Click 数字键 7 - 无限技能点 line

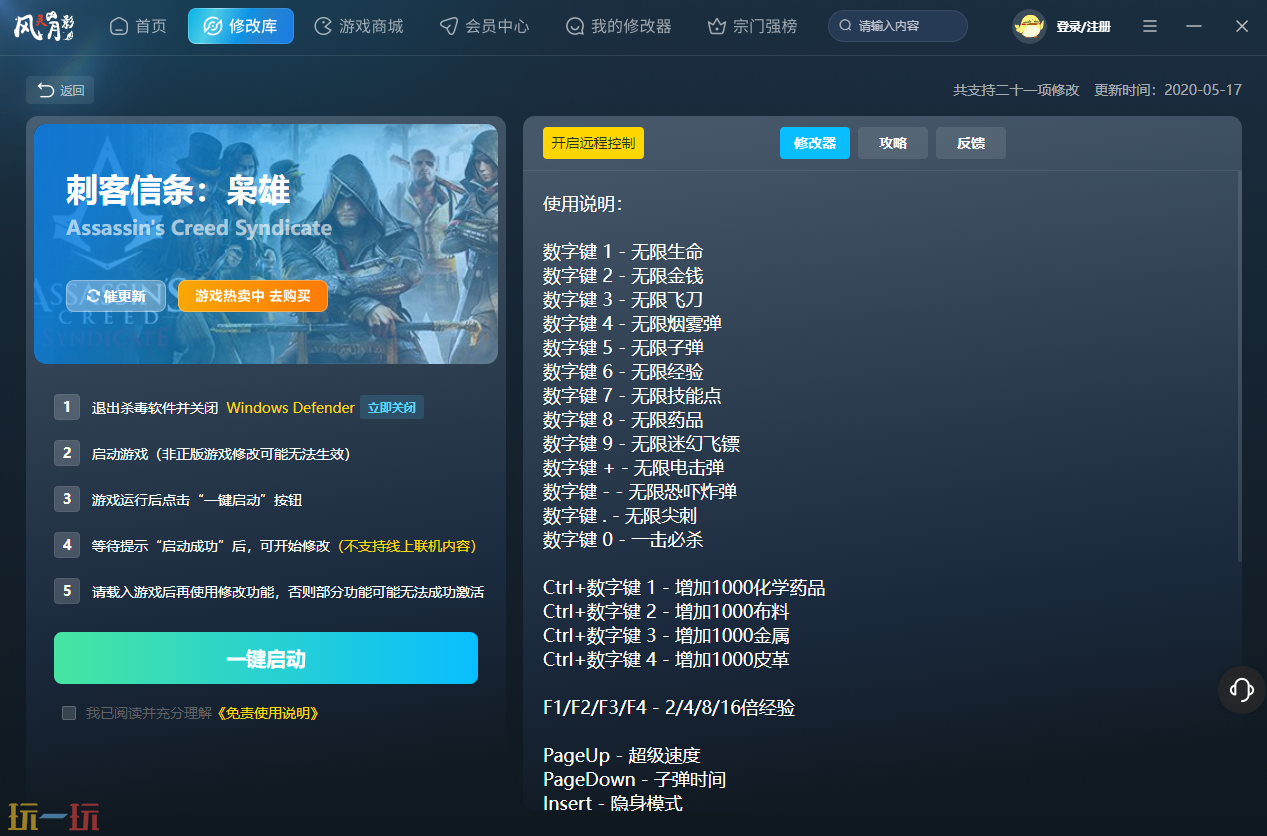pos(632,396)
